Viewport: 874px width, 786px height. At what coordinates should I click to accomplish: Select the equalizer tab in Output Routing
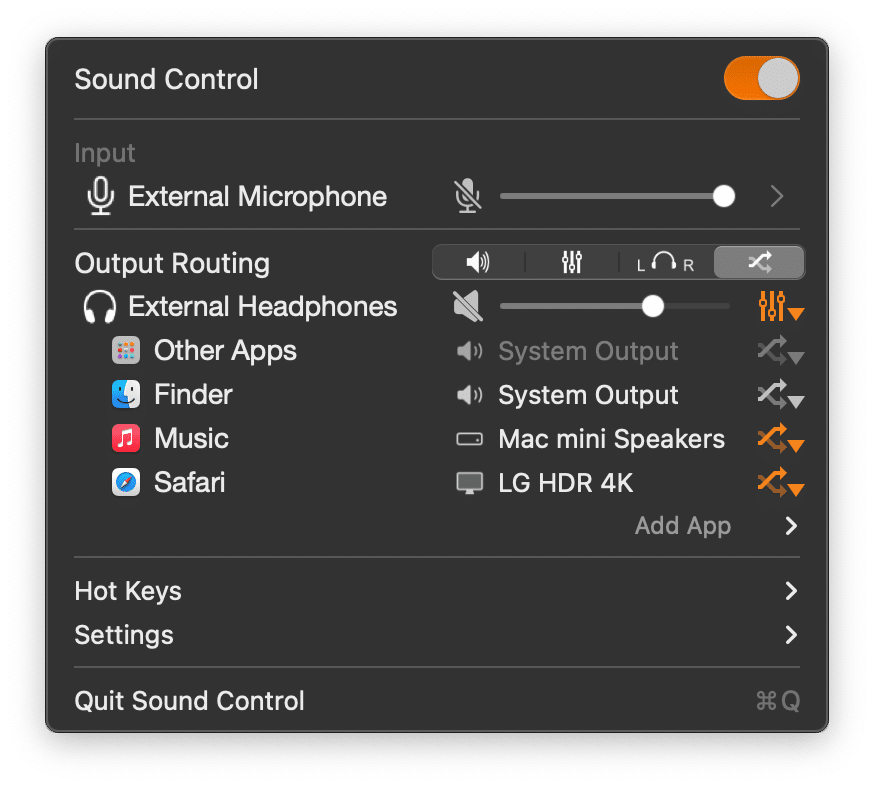click(571, 262)
